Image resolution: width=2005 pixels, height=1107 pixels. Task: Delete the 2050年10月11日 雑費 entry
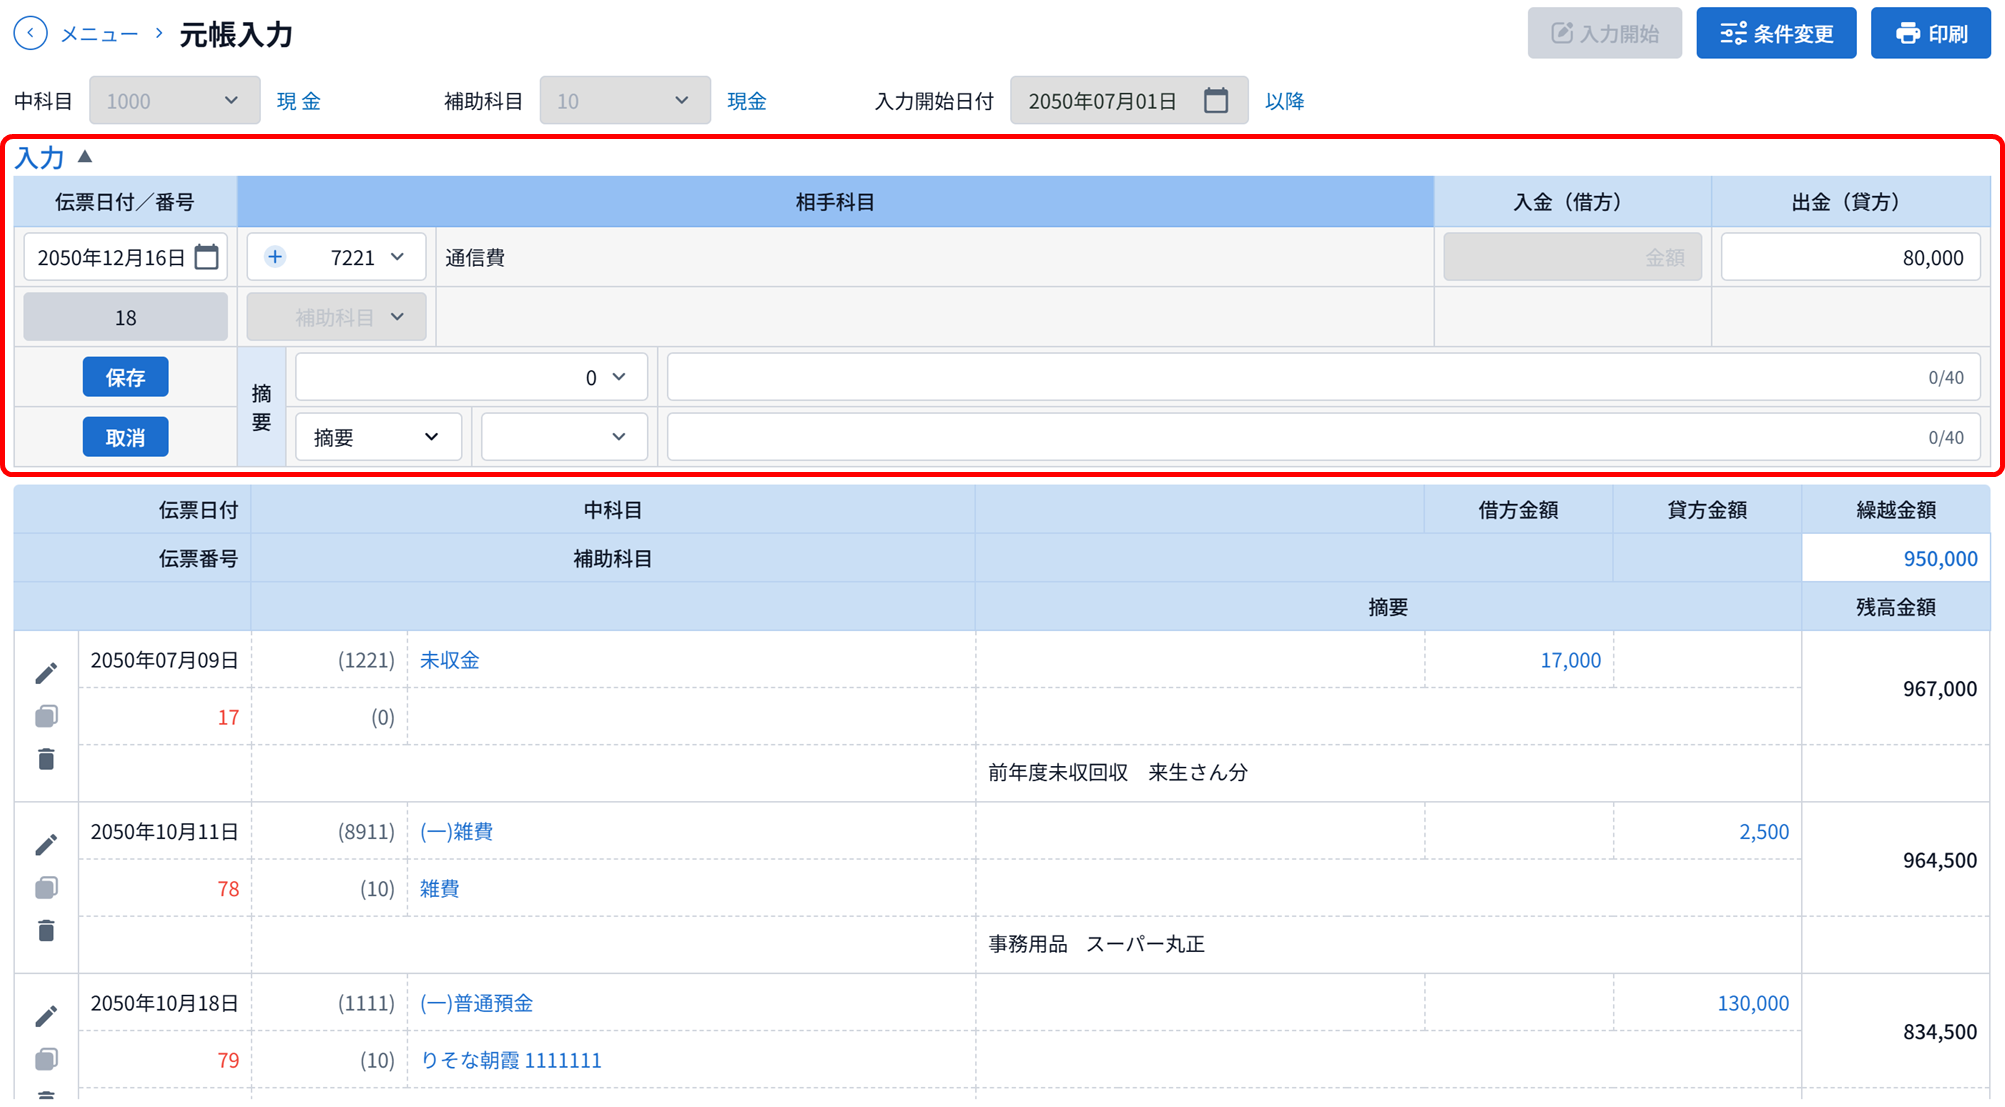click(x=46, y=931)
